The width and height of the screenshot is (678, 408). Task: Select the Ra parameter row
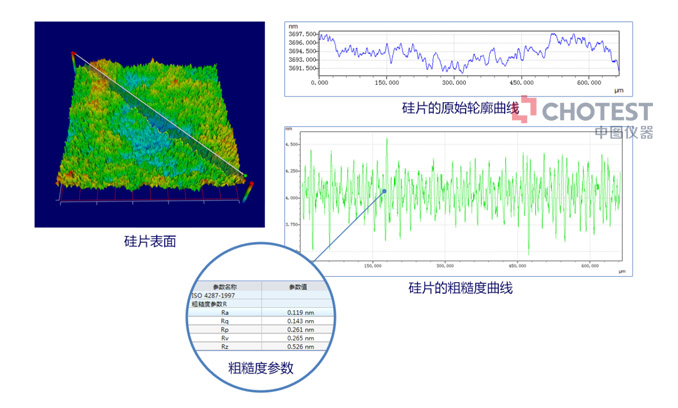[223, 313]
